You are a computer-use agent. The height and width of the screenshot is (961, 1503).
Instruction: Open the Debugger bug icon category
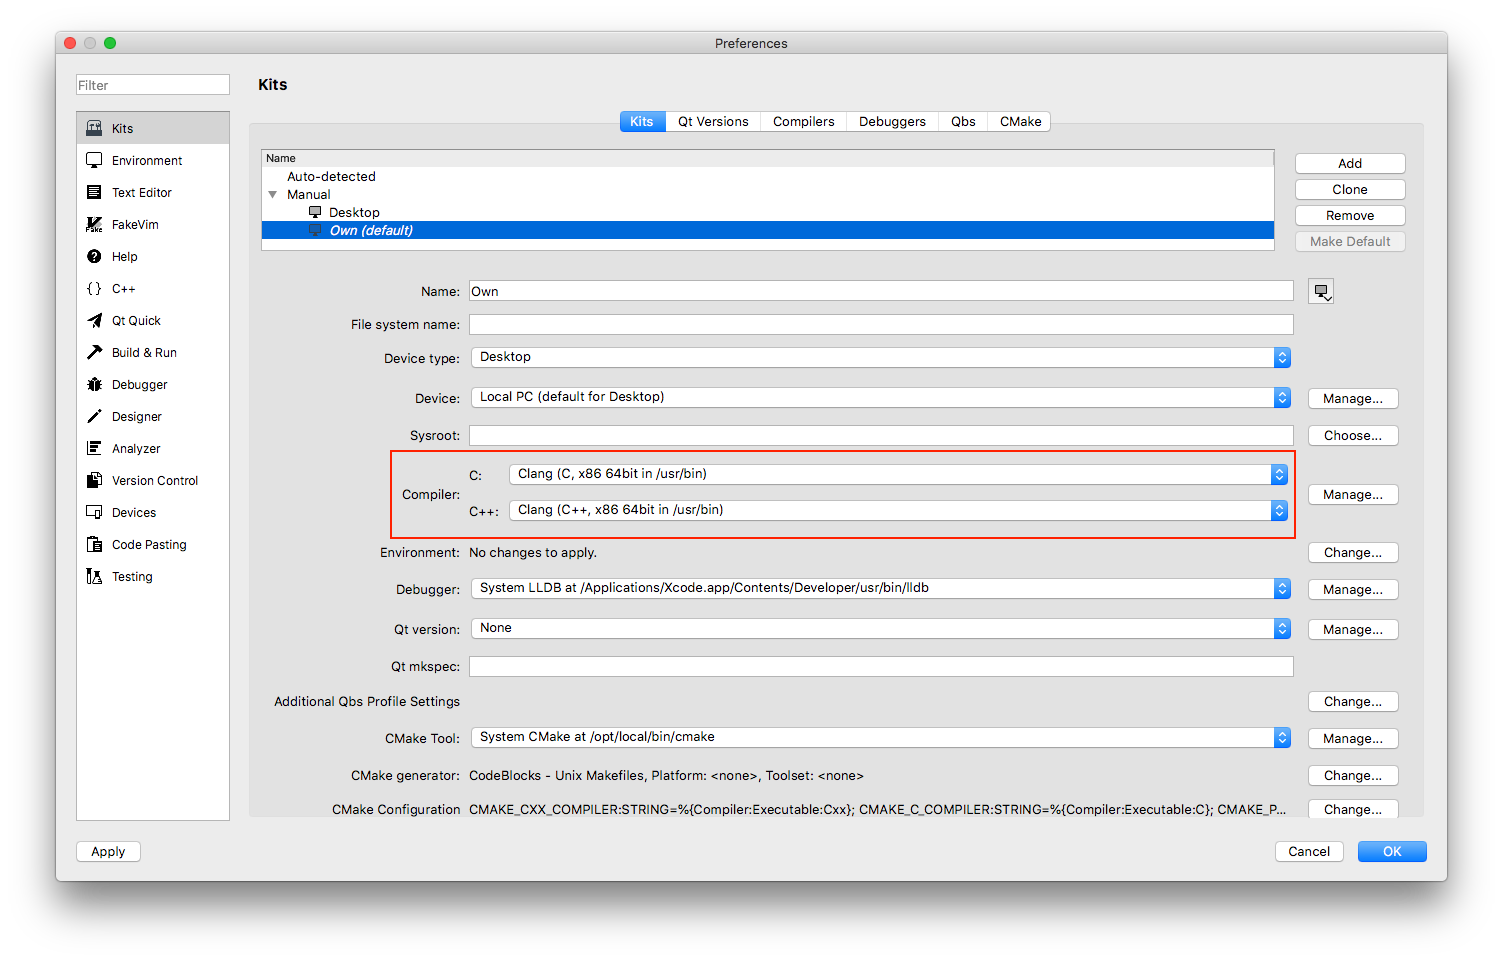(94, 384)
